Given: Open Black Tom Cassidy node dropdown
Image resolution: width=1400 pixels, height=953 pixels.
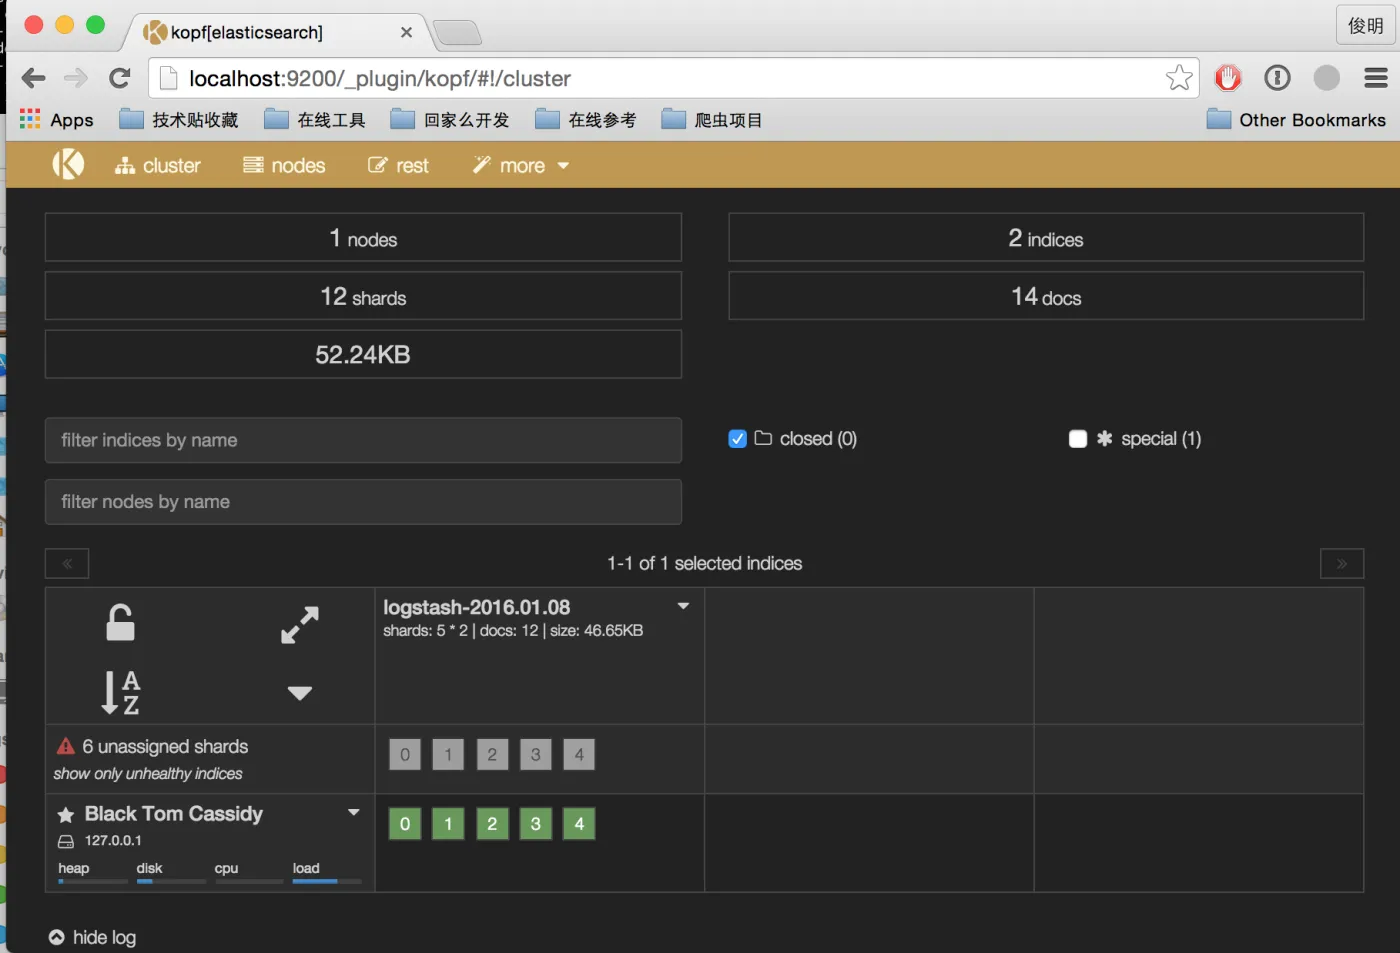Looking at the screenshot, I should (x=353, y=812).
